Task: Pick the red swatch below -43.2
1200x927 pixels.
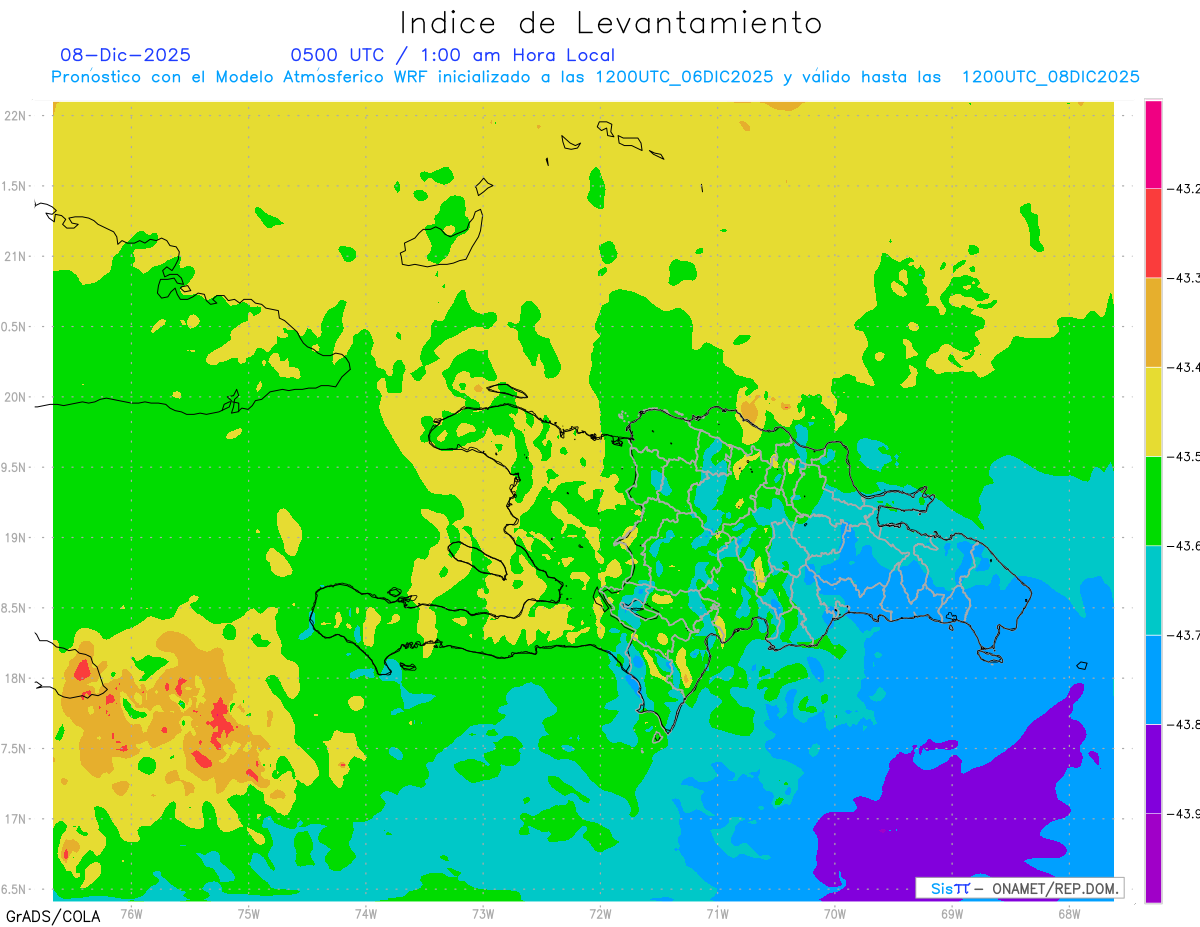Action: tap(1154, 232)
